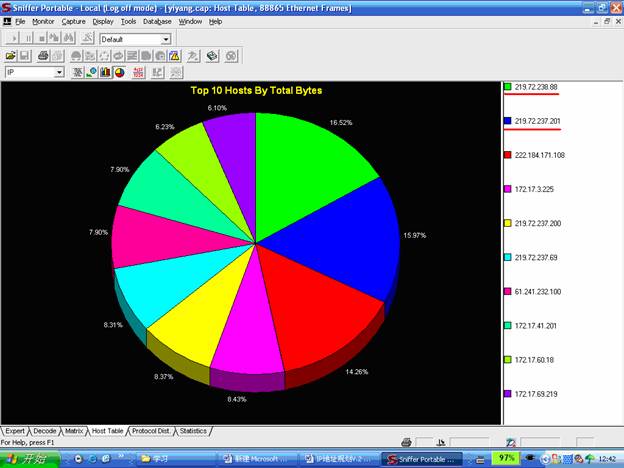Open the Display menu
The image size is (624, 468).
coord(103,21)
